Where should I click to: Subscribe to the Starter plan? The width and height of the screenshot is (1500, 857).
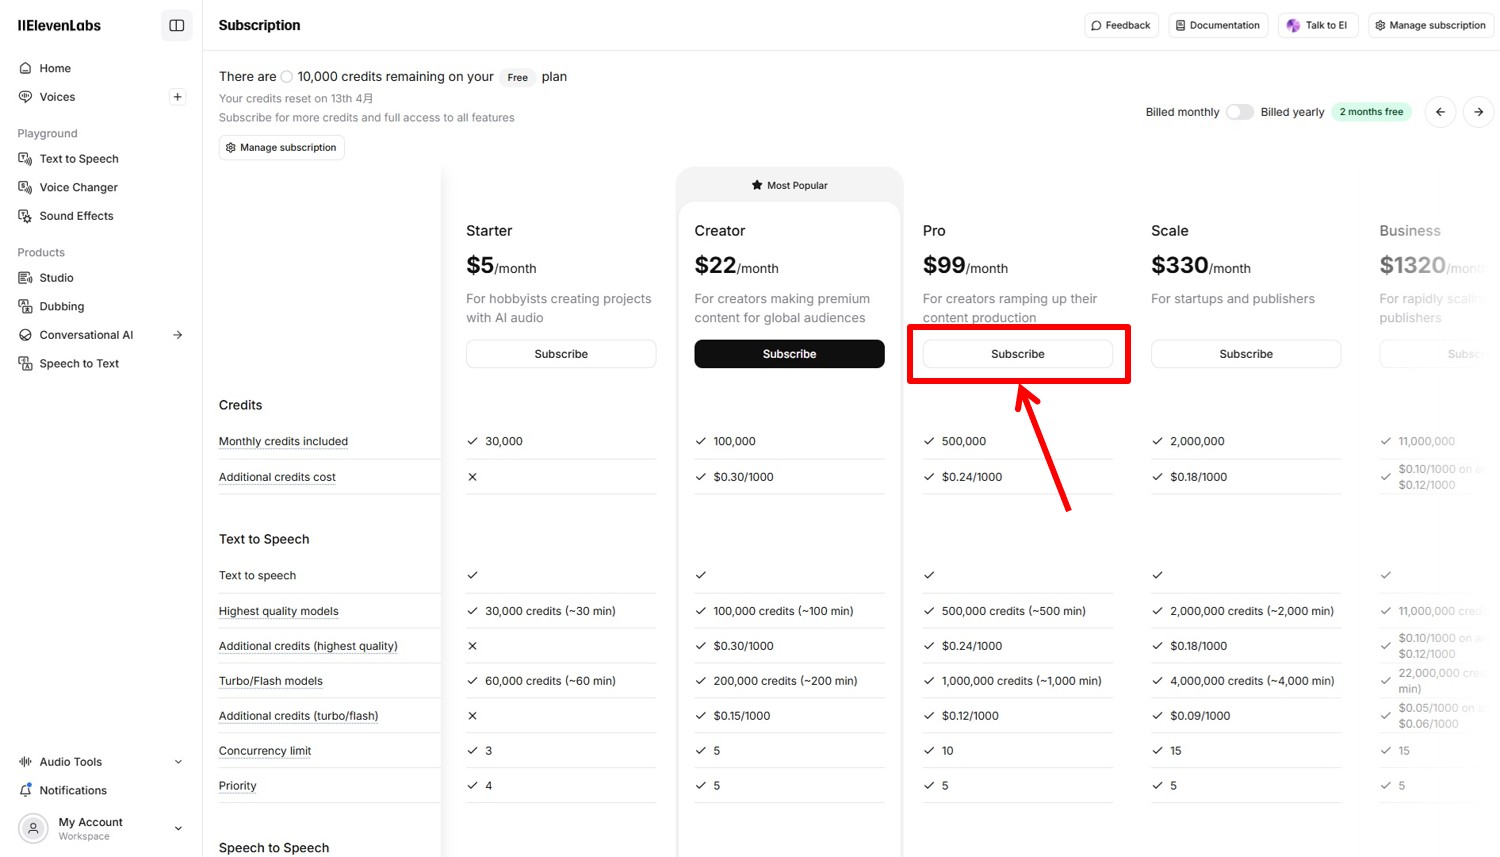561,354
